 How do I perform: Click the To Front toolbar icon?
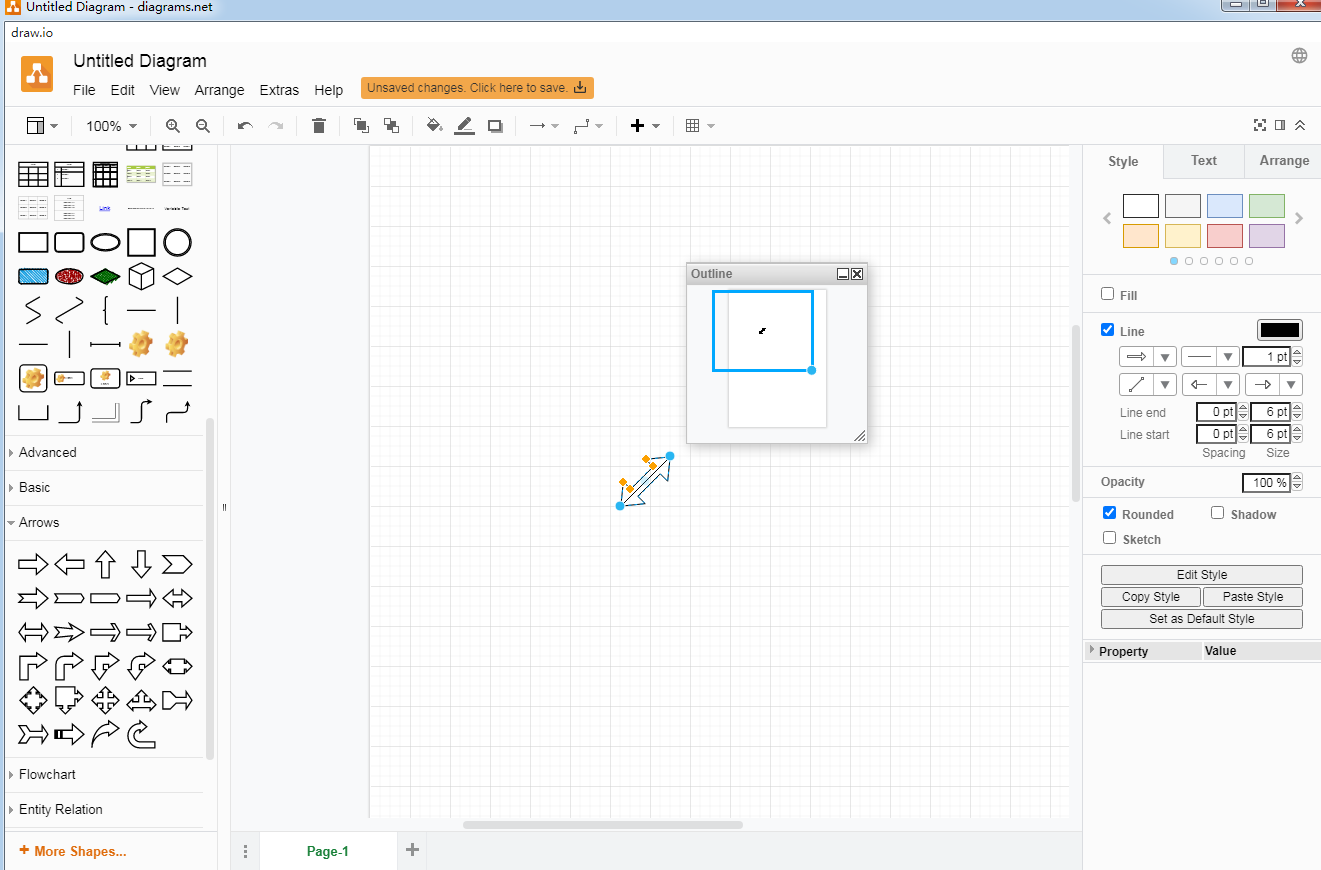point(361,126)
